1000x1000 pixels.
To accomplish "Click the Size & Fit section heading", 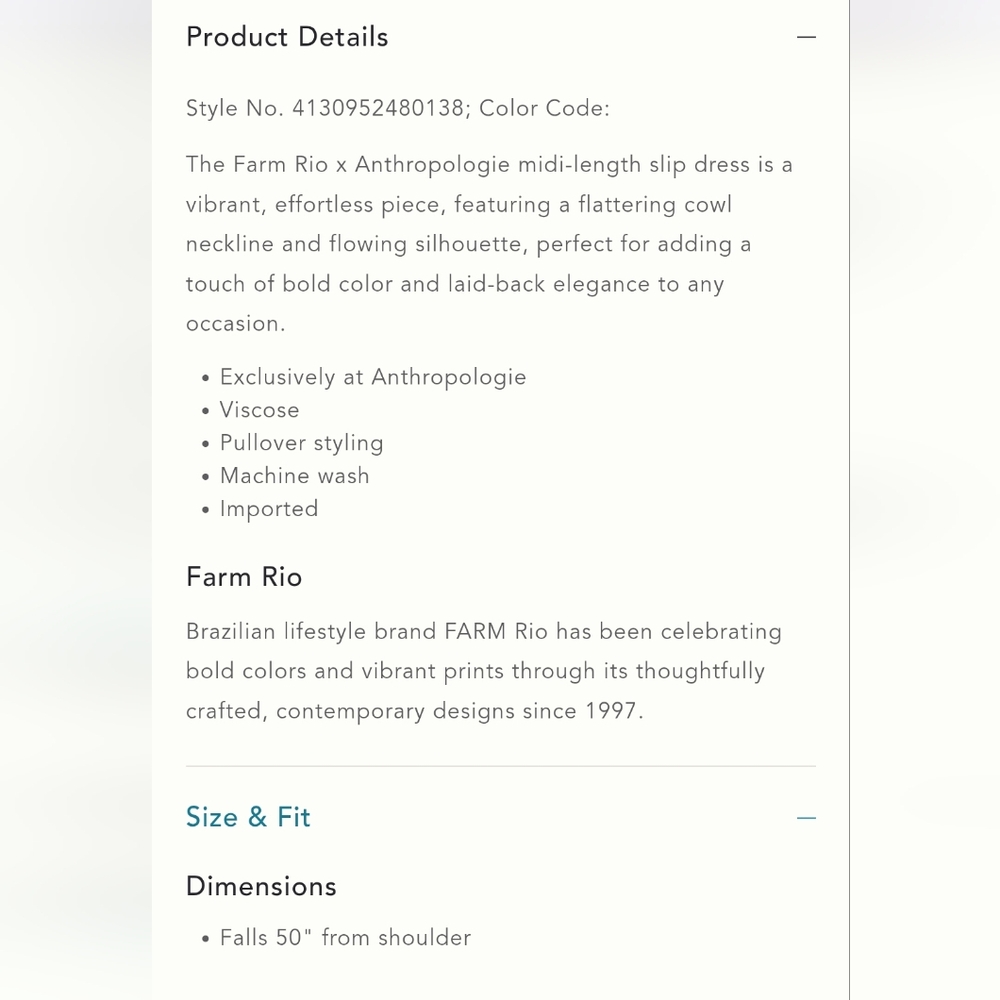I will coord(248,817).
